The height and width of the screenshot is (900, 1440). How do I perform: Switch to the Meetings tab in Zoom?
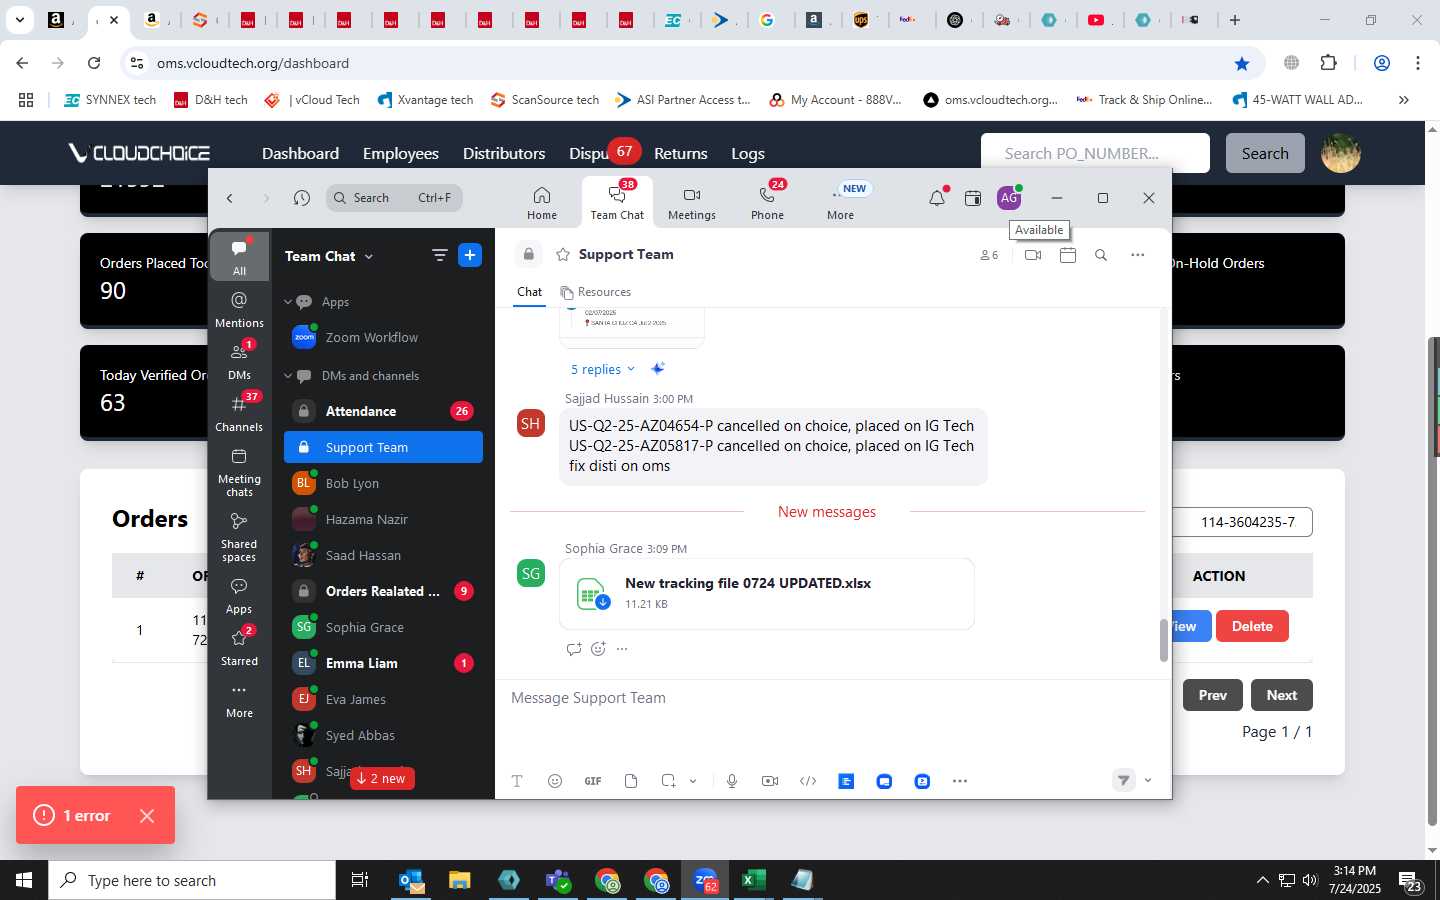coord(692,203)
